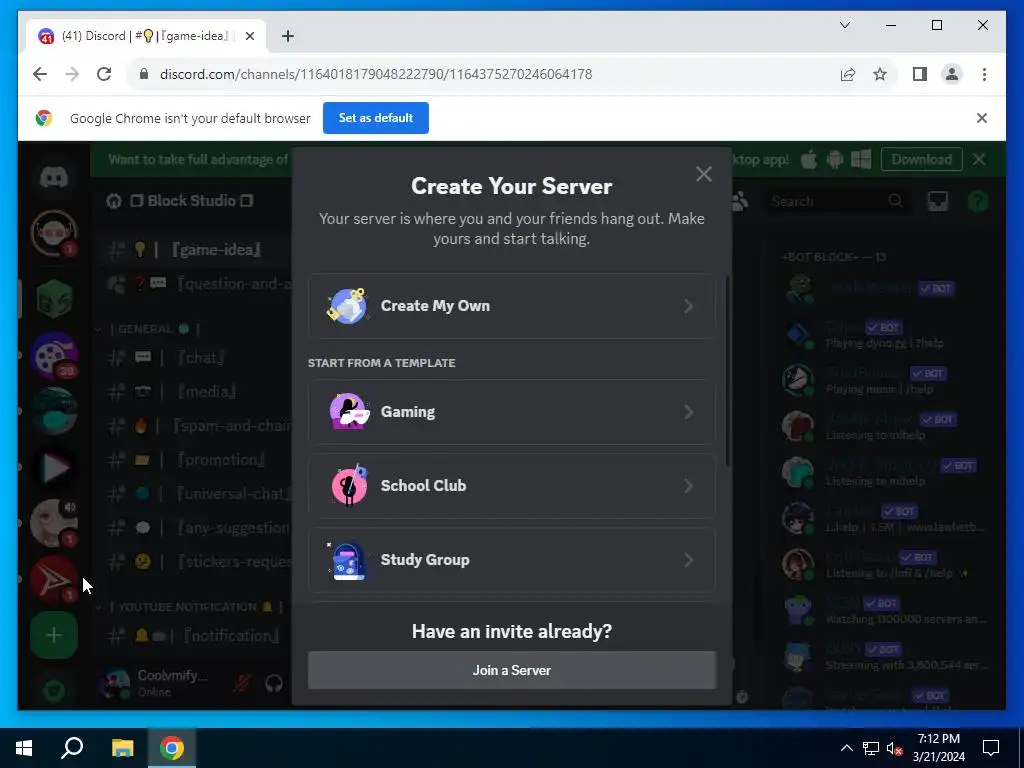Image resolution: width=1024 pixels, height=768 pixels.
Task: Toggle microphone mute in user panel
Action: pyautogui.click(x=242, y=684)
